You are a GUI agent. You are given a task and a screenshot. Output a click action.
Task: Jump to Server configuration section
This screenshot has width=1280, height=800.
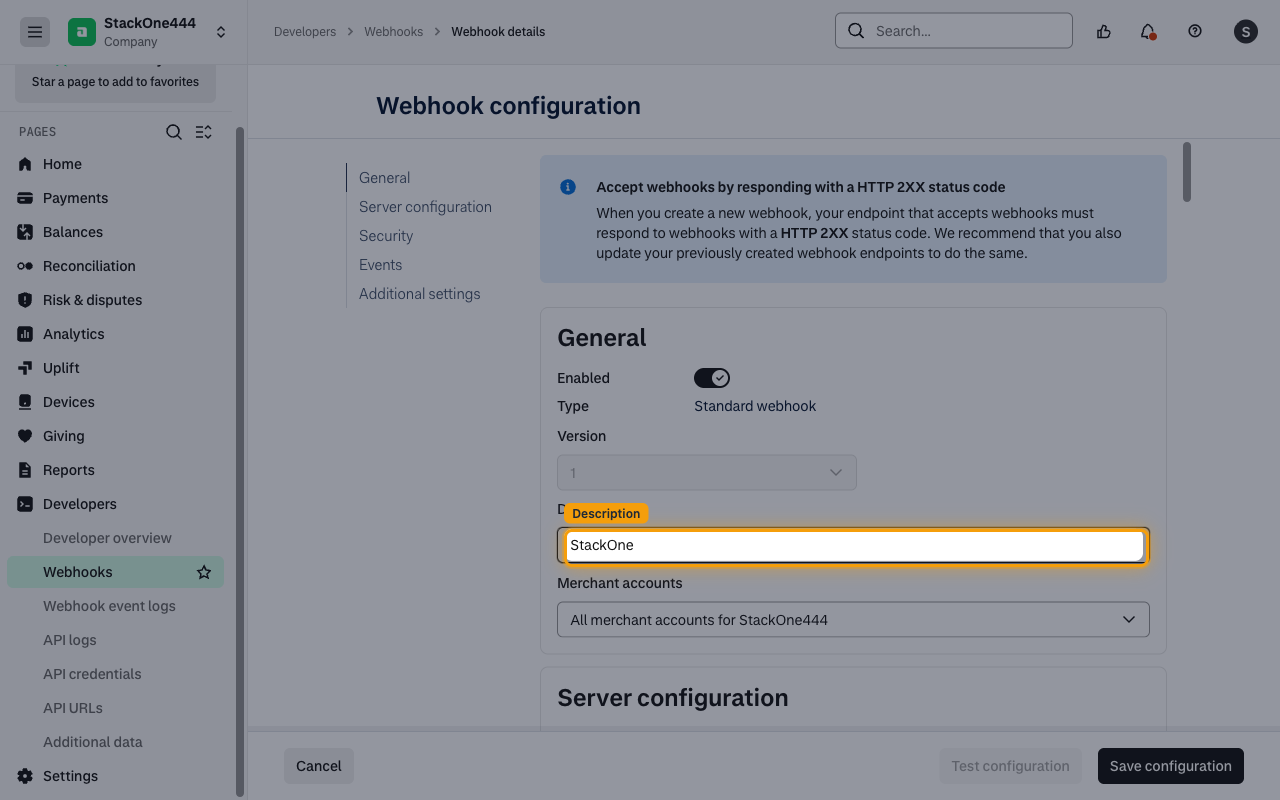[425, 207]
